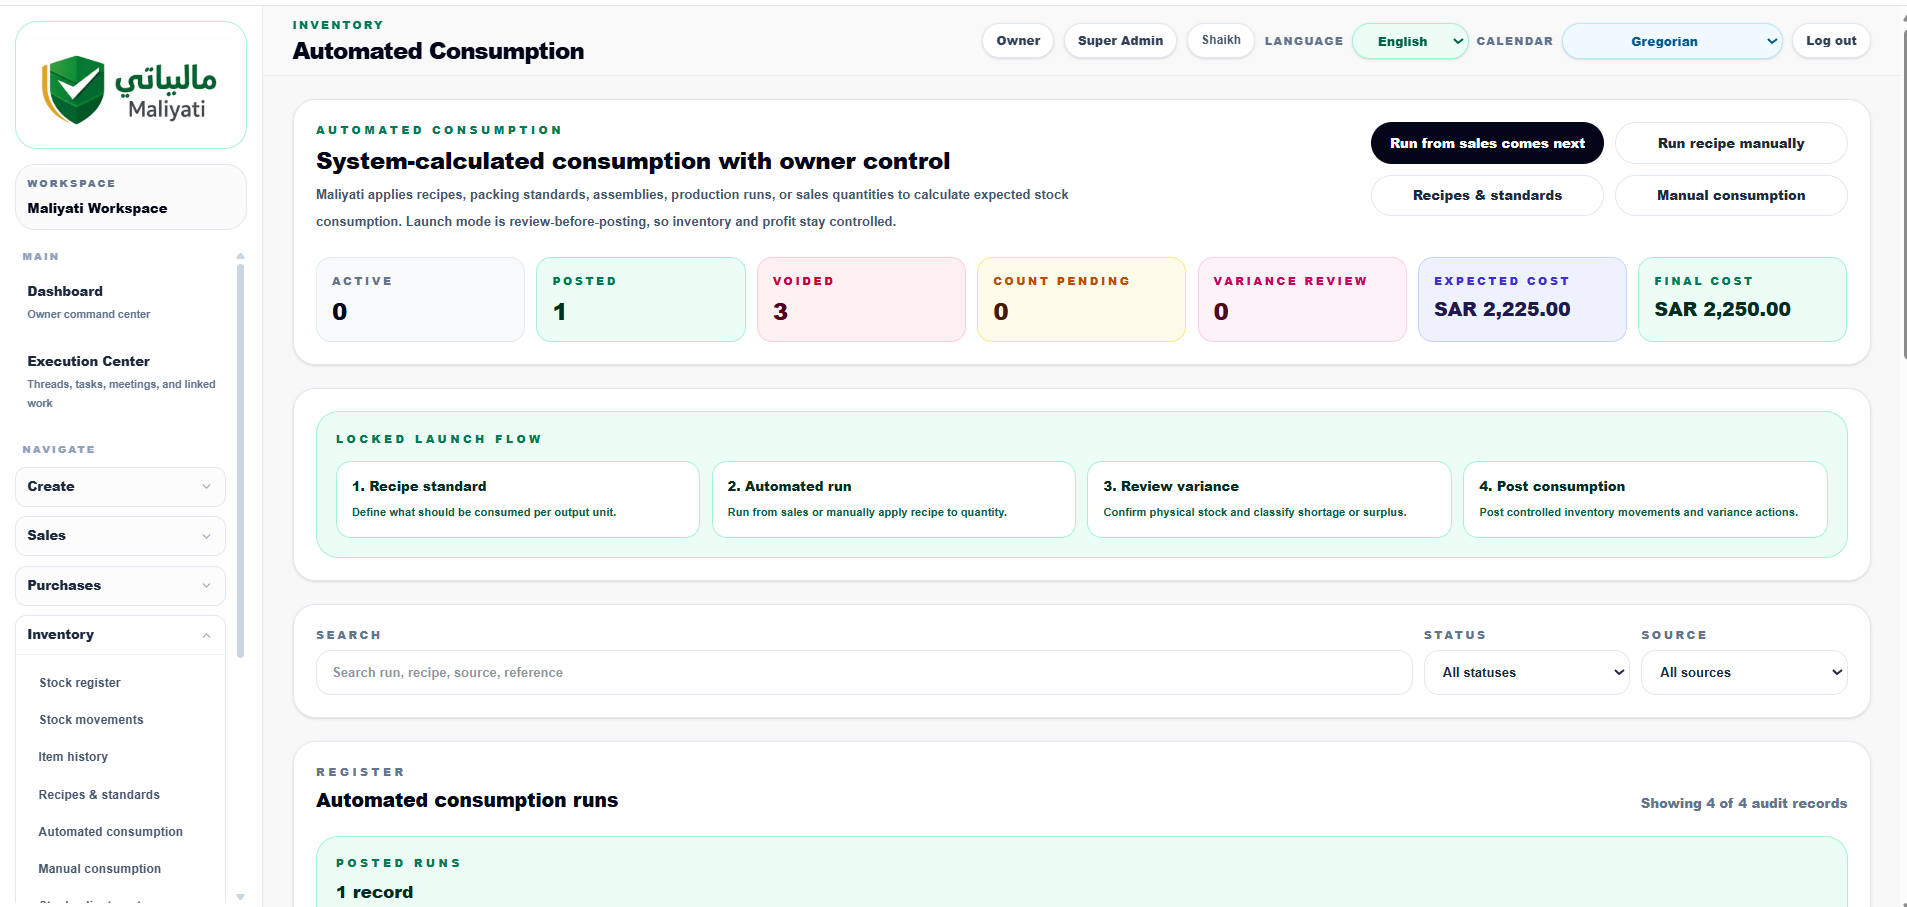Click the Shaikh user badge
The height and width of the screenshot is (907, 1907).
tap(1221, 40)
